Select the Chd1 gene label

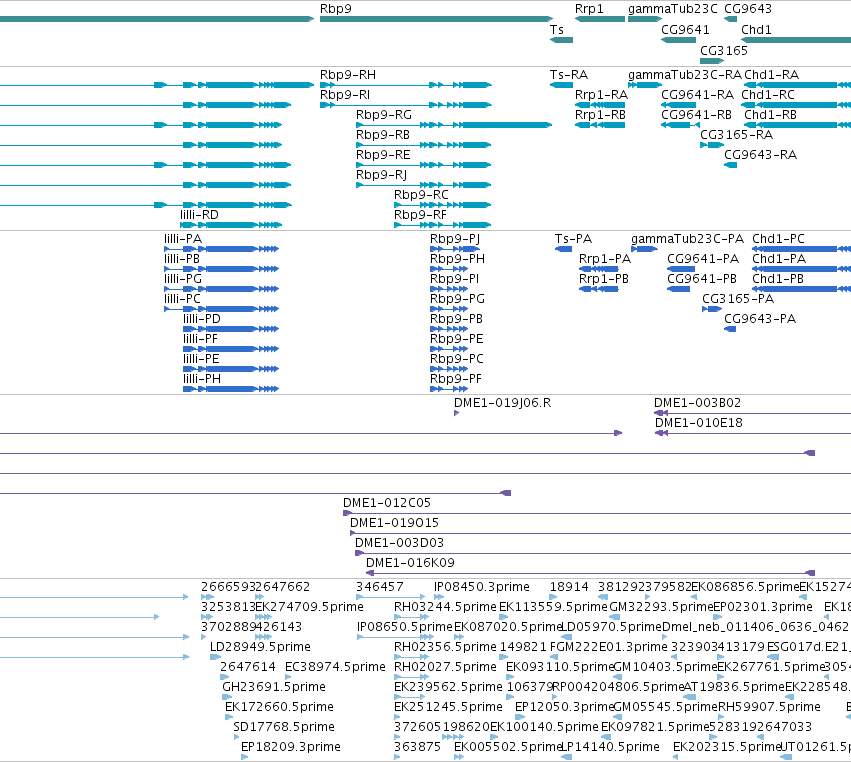tap(756, 30)
